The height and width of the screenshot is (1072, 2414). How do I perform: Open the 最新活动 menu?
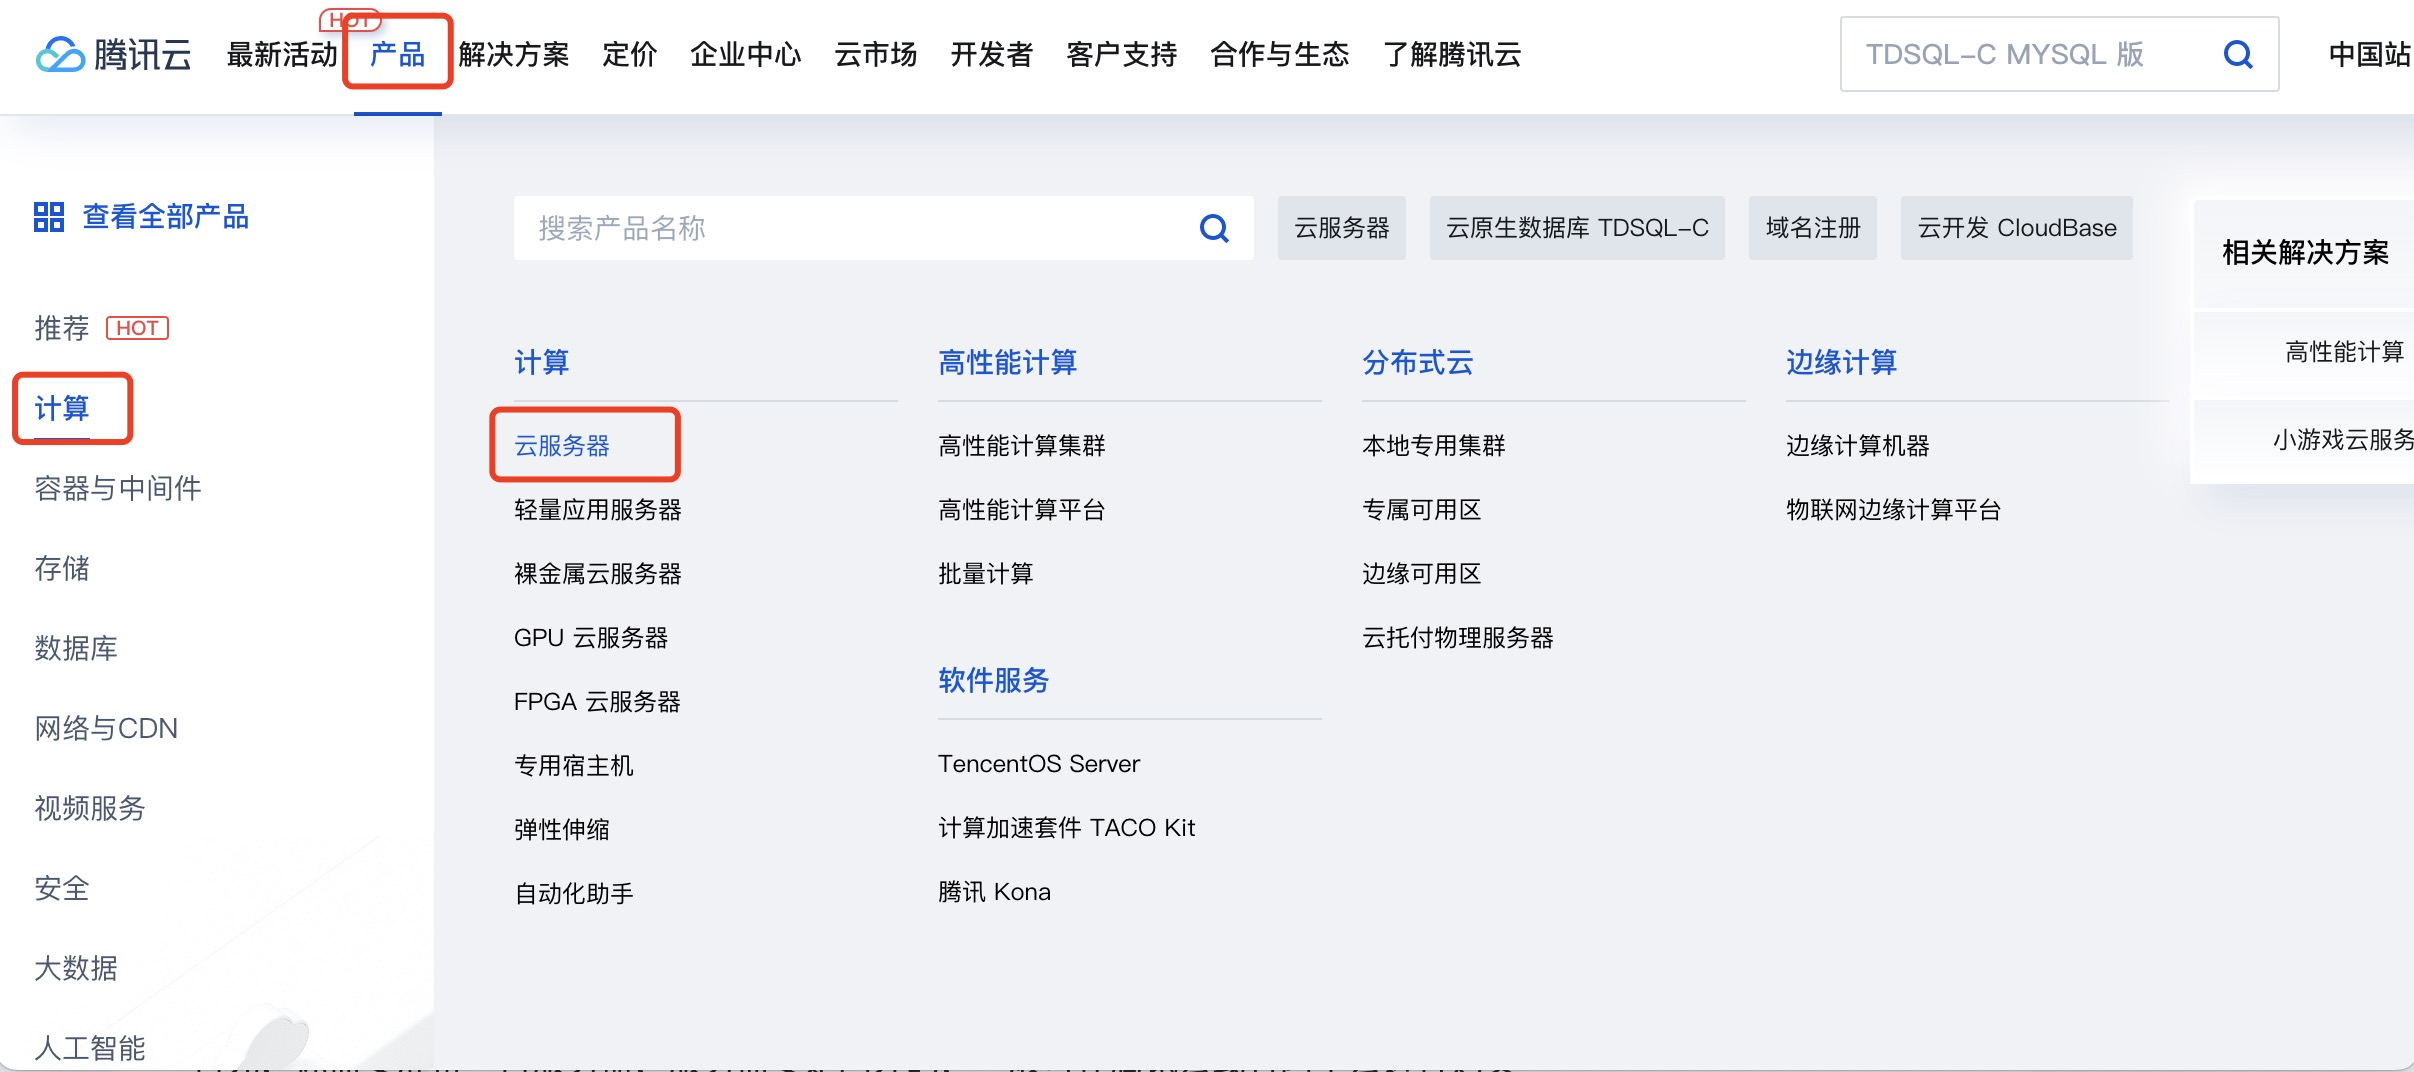click(x=282, y=54)
